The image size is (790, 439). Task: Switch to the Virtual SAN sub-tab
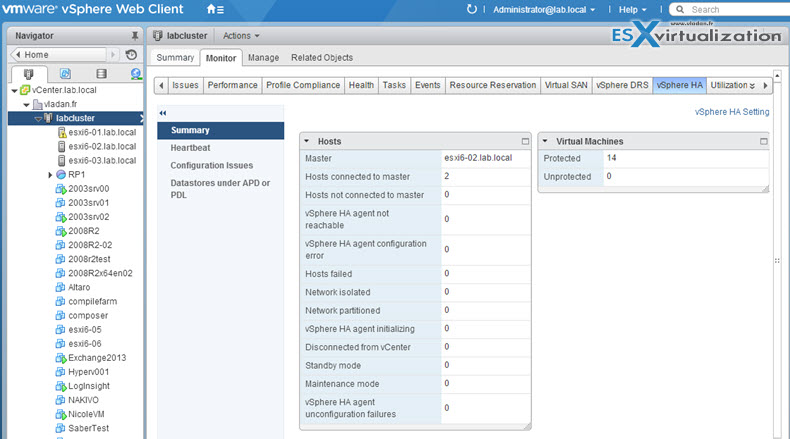pyautogui.click(x=566, y=85)
